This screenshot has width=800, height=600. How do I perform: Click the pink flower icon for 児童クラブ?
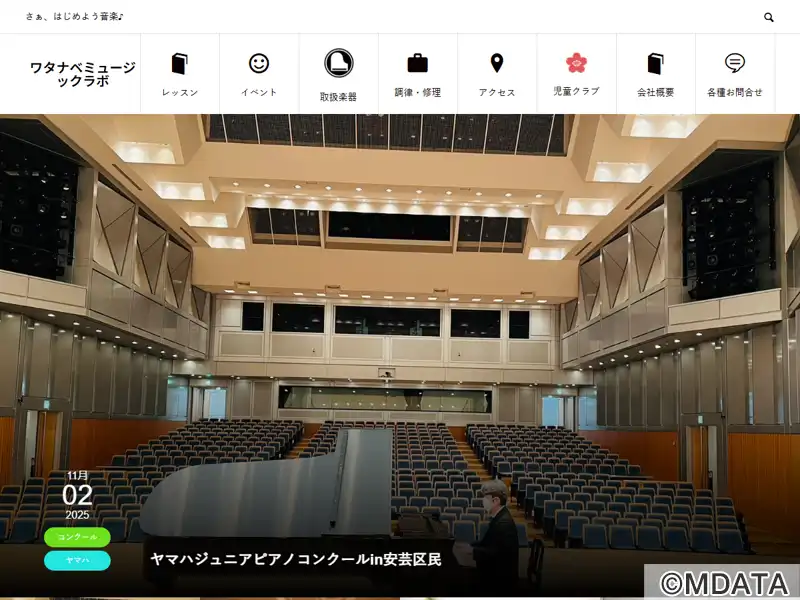tap(576, 63)
